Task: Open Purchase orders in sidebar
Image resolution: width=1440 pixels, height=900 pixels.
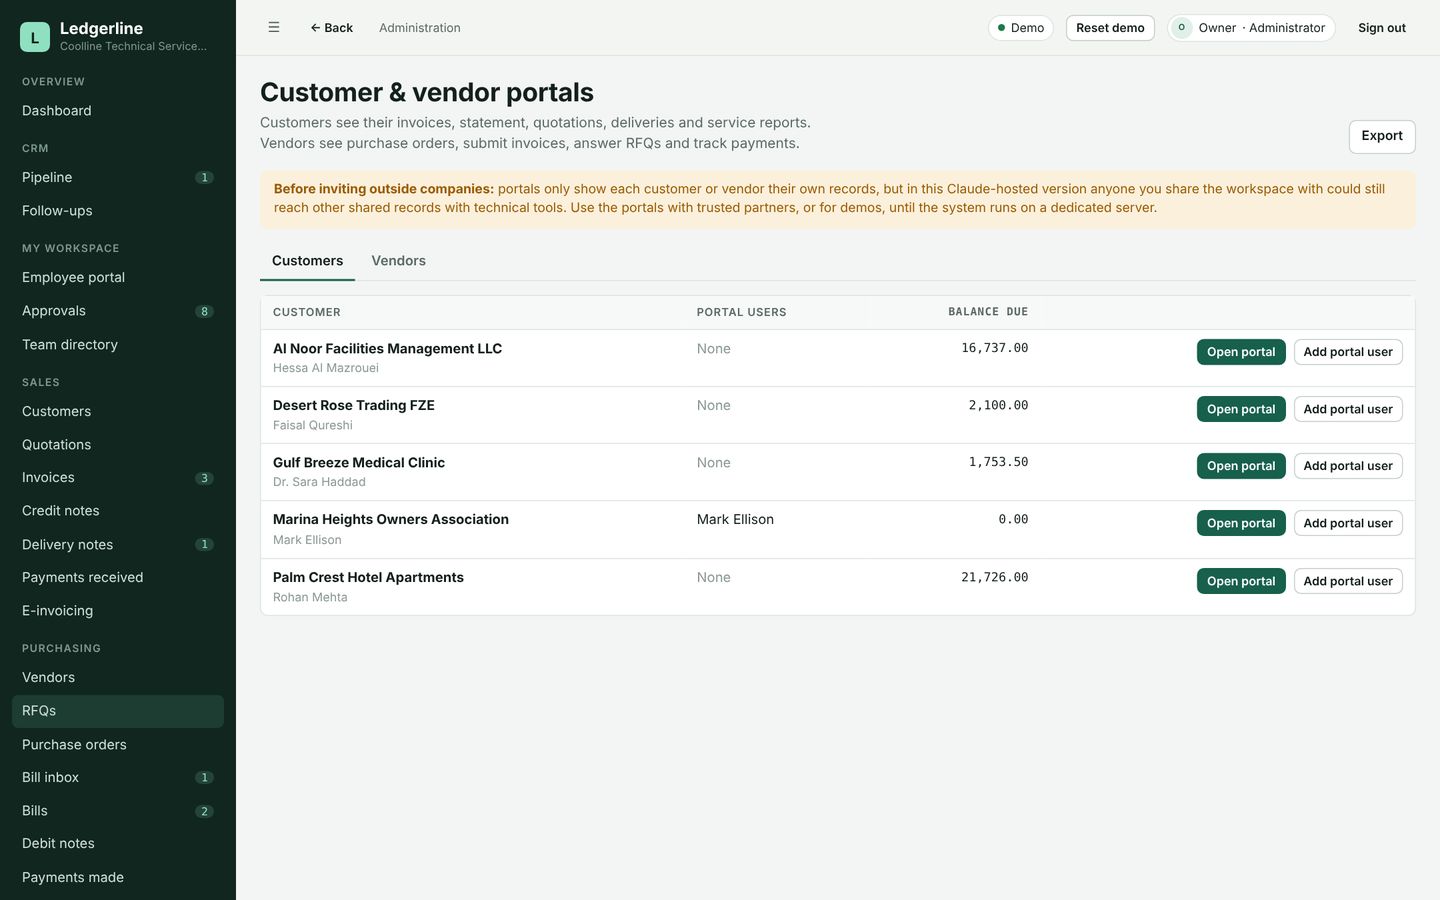Action: point(118,745)
